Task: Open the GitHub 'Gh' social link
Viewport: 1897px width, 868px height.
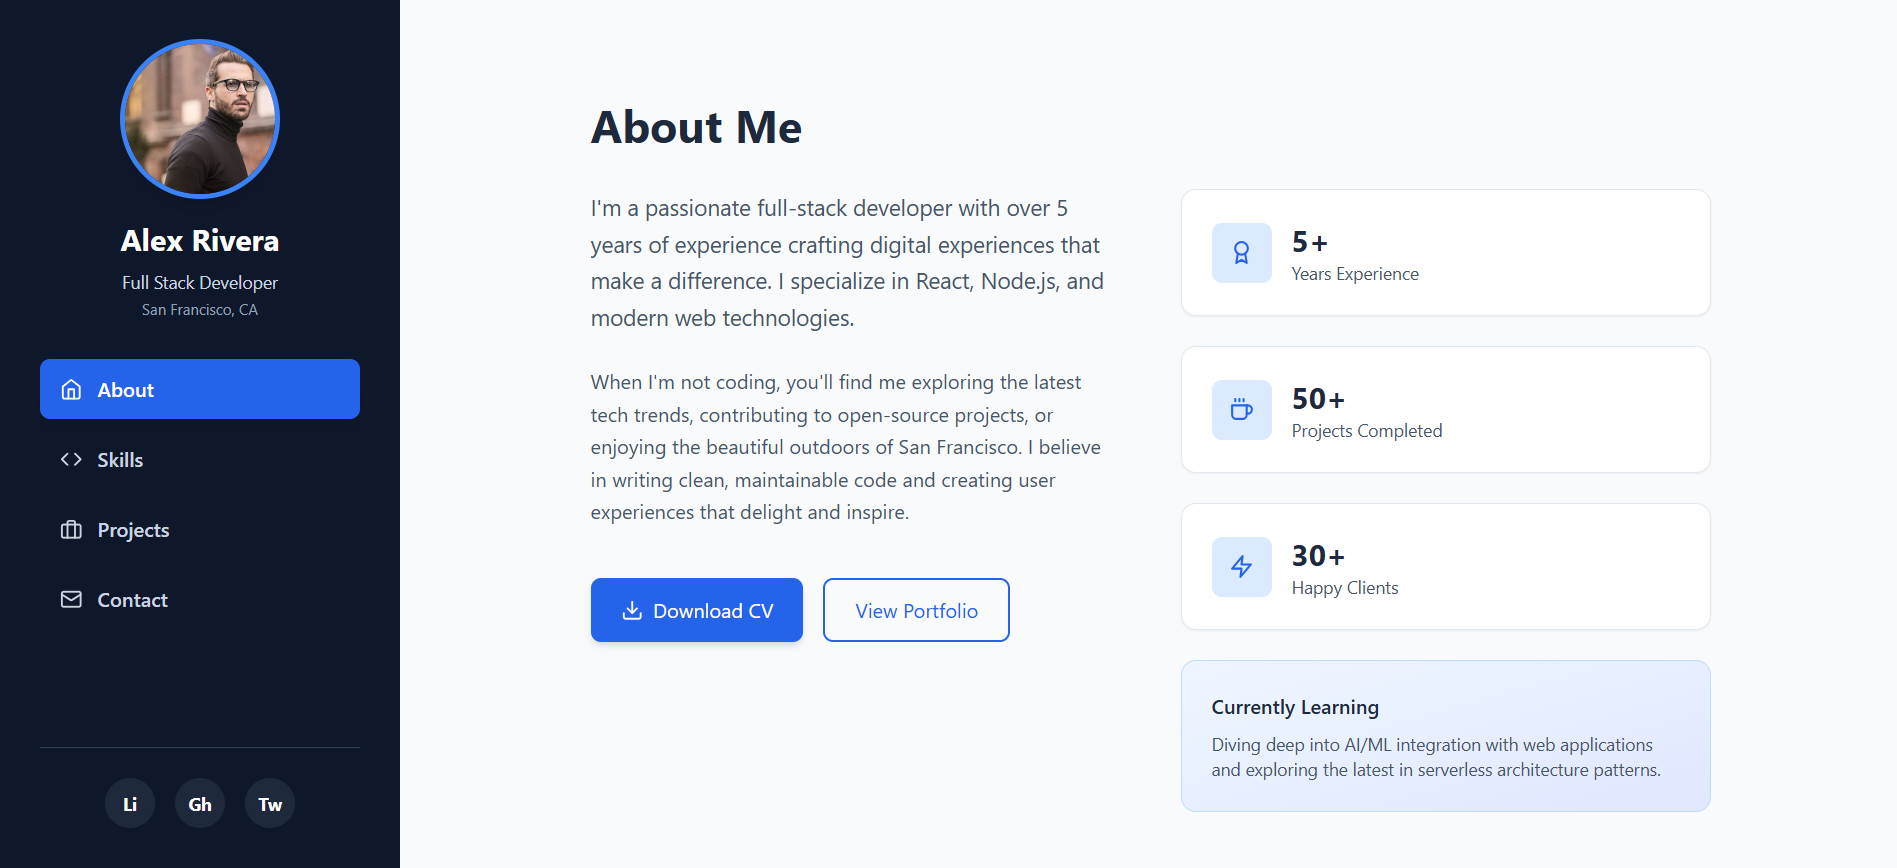Action: (x=200, y=804)
